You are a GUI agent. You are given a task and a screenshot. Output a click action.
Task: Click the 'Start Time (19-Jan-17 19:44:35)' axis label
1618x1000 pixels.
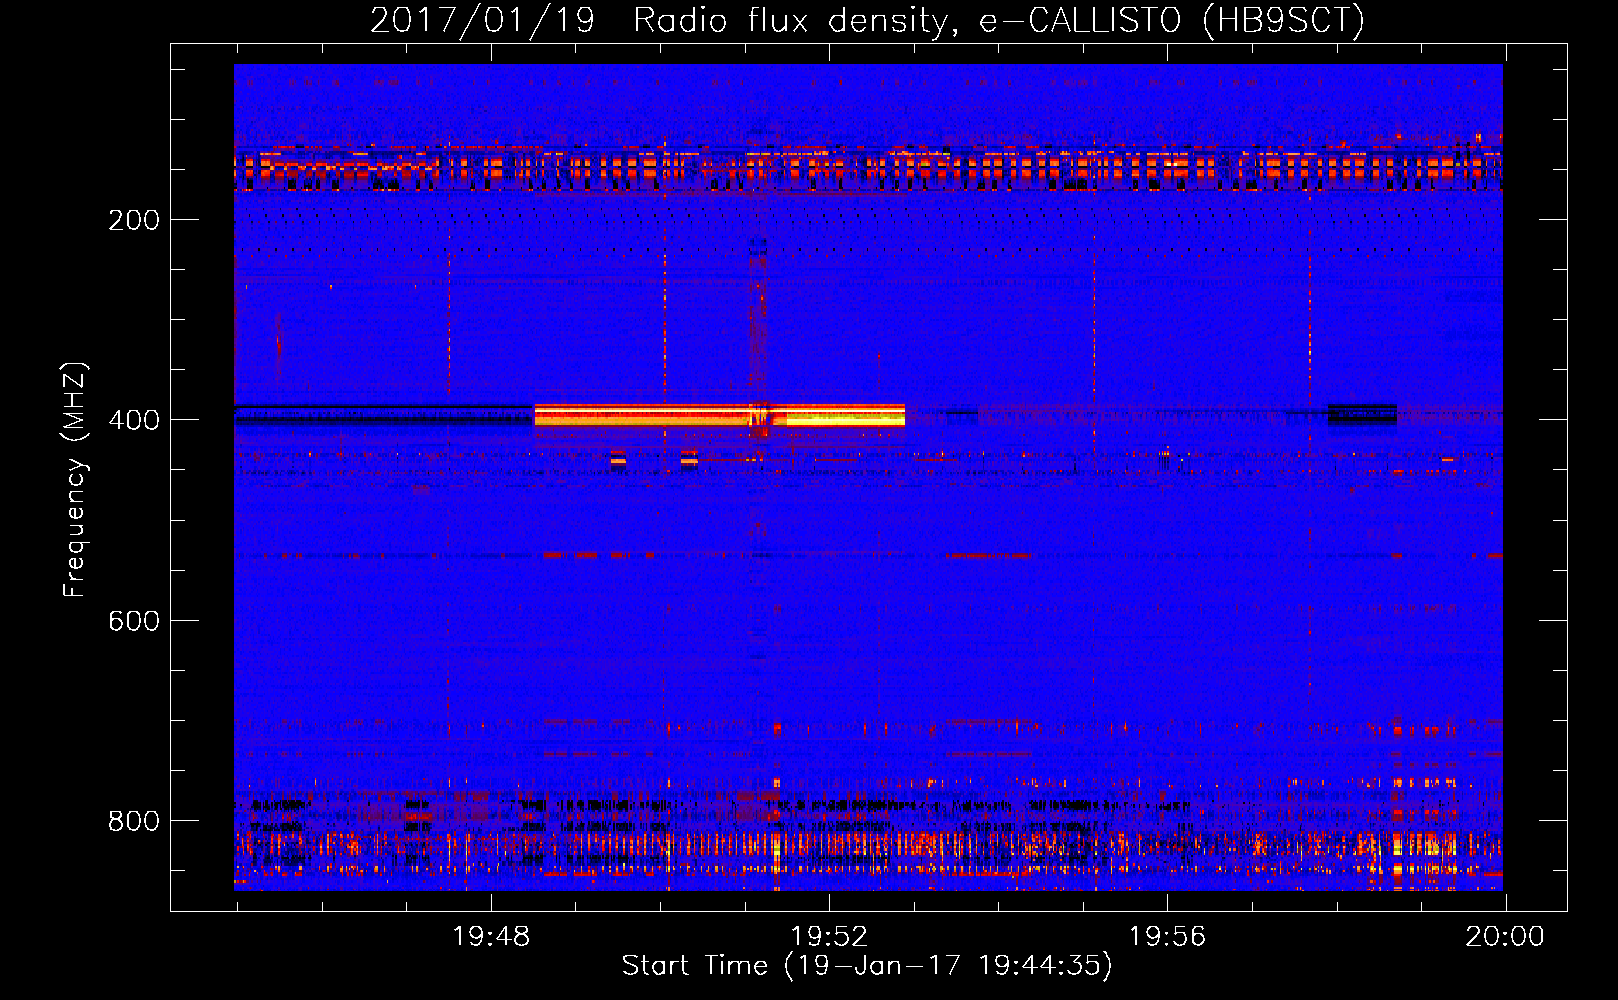(x=867, y=966)
